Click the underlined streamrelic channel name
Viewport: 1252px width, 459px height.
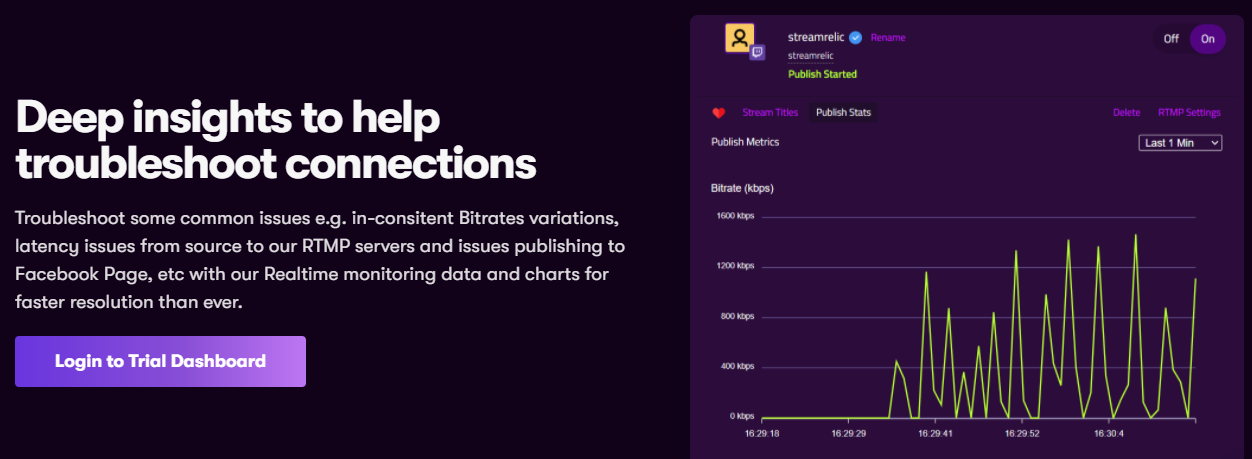[x=810, y=56]
